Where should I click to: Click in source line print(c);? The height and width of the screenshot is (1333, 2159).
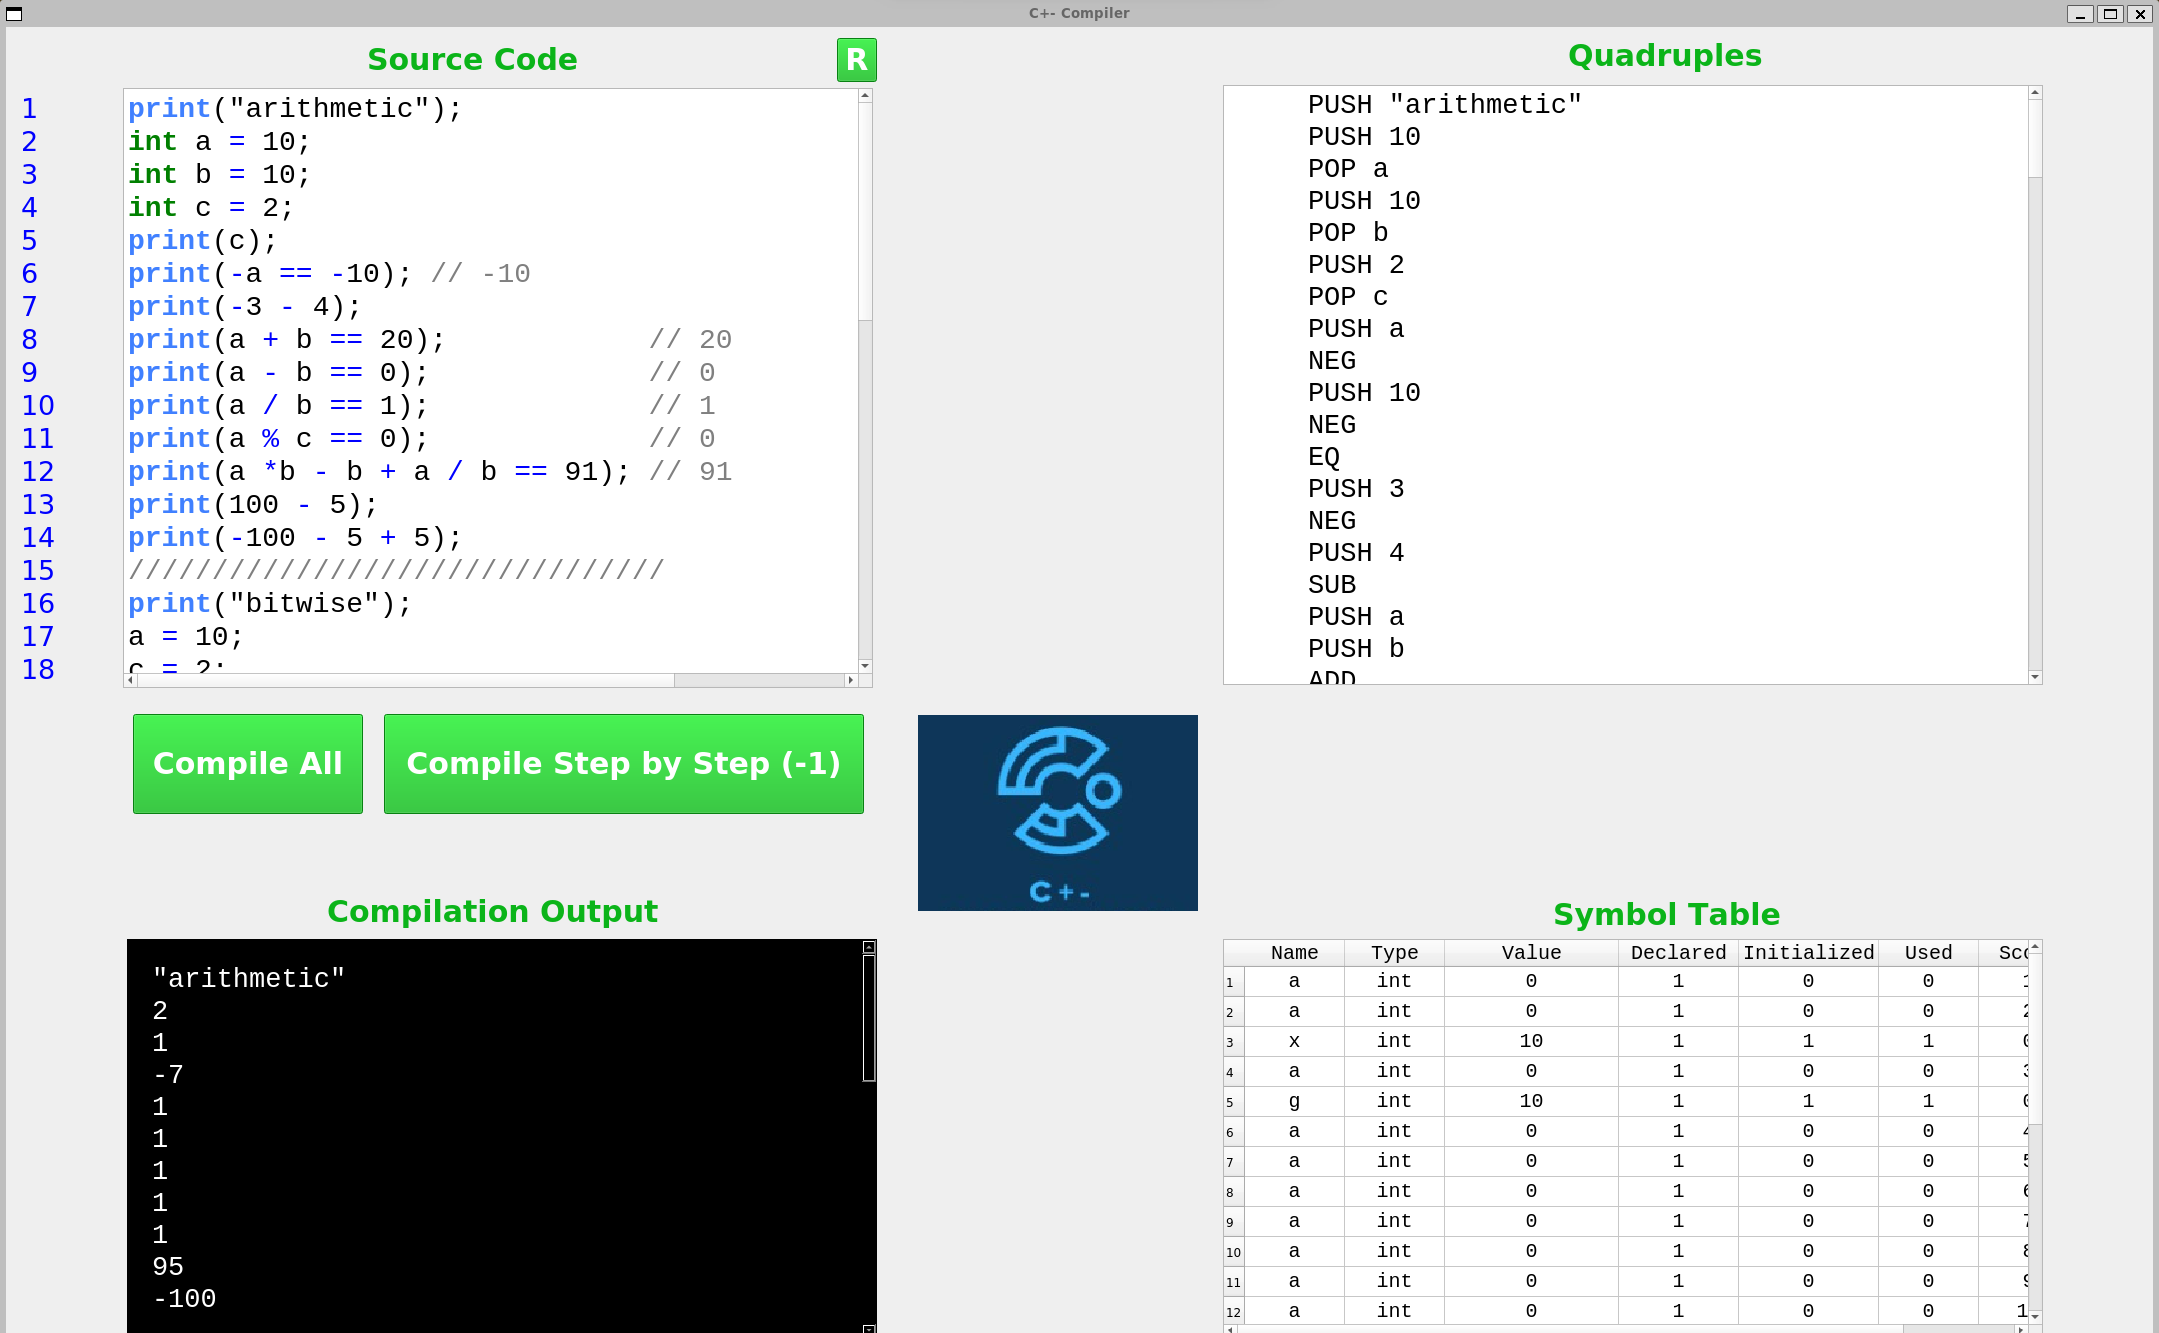point(202,241)
